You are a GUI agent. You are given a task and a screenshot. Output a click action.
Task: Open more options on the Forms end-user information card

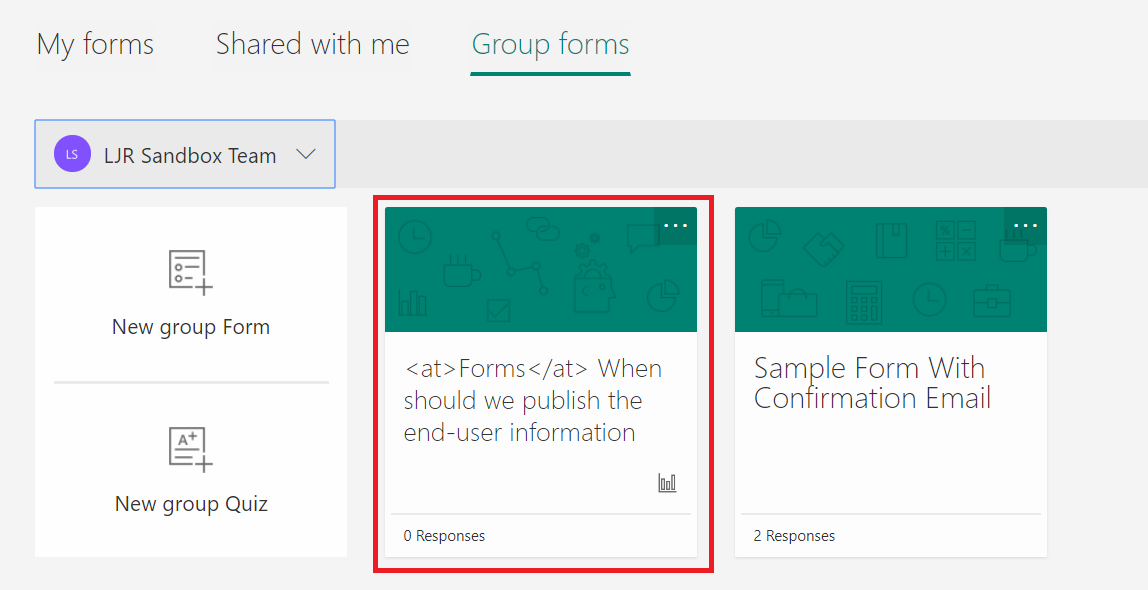(x=675, y=225)
